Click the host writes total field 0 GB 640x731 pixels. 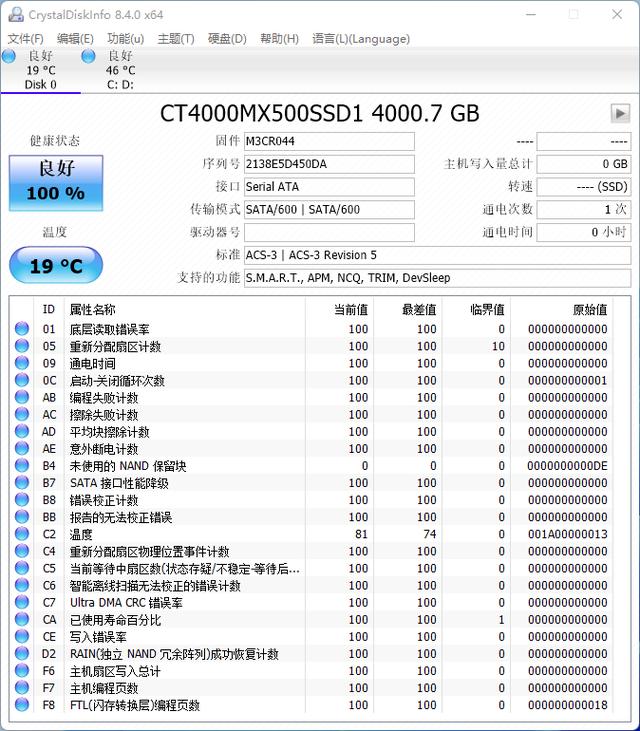point(584,164)
